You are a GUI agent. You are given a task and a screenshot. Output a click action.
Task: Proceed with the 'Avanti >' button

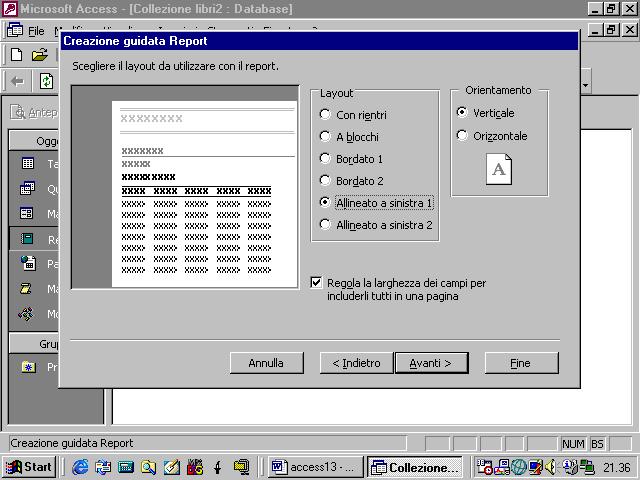pos(431,363)
